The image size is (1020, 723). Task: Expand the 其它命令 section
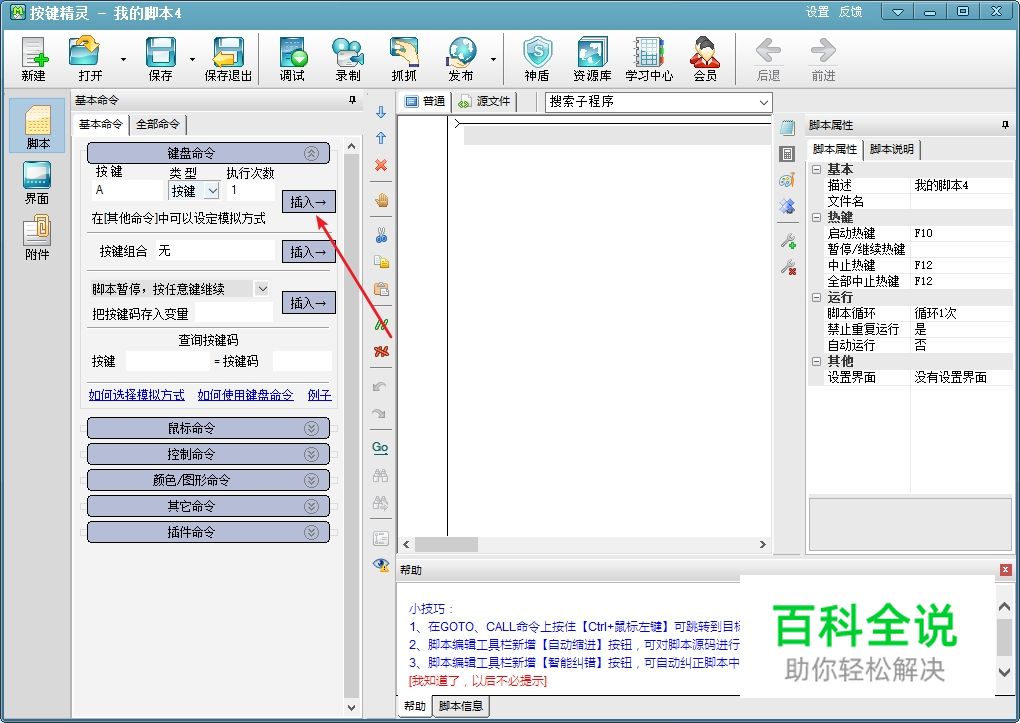pos(312,506)
